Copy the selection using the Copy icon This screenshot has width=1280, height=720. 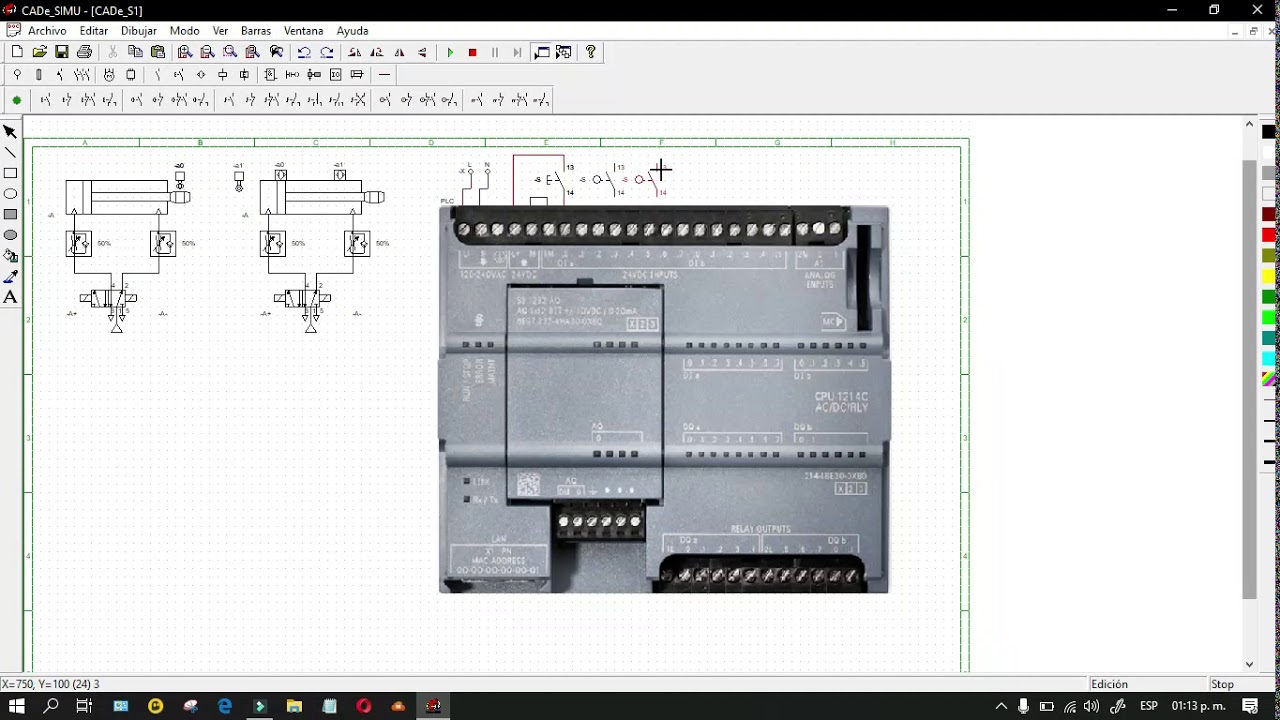click(135, 52)
